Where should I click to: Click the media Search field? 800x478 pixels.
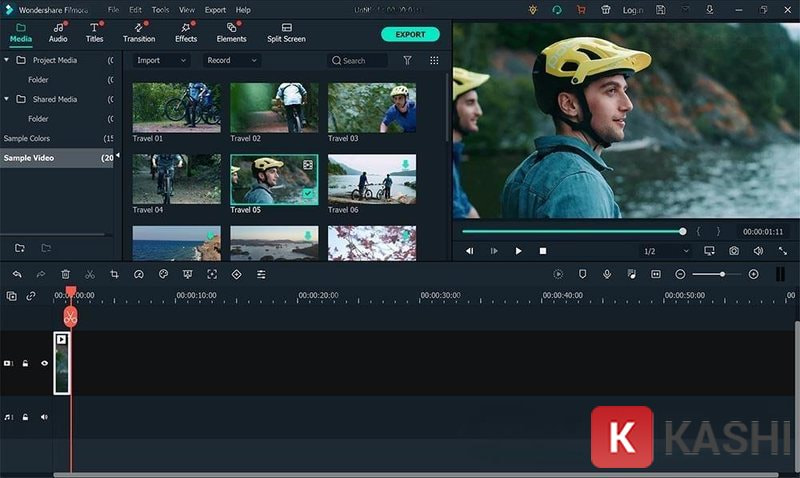(x=357, y=60)
